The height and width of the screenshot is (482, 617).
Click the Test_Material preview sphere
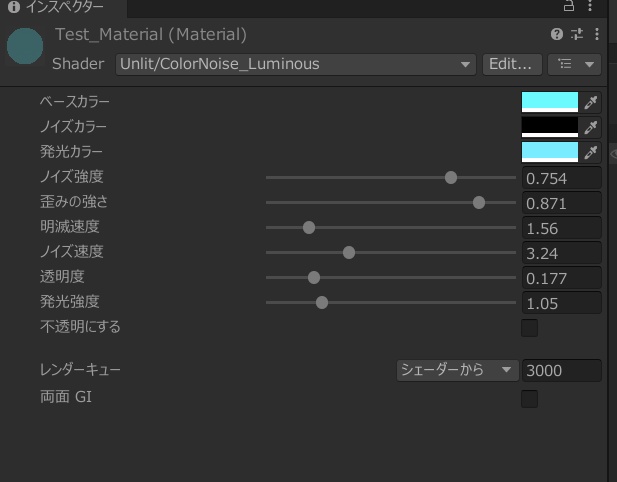25,46
